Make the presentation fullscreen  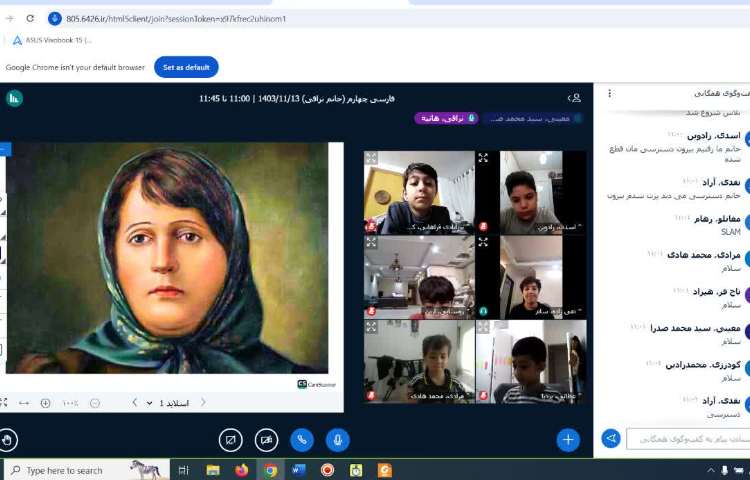tap(3, 403)
